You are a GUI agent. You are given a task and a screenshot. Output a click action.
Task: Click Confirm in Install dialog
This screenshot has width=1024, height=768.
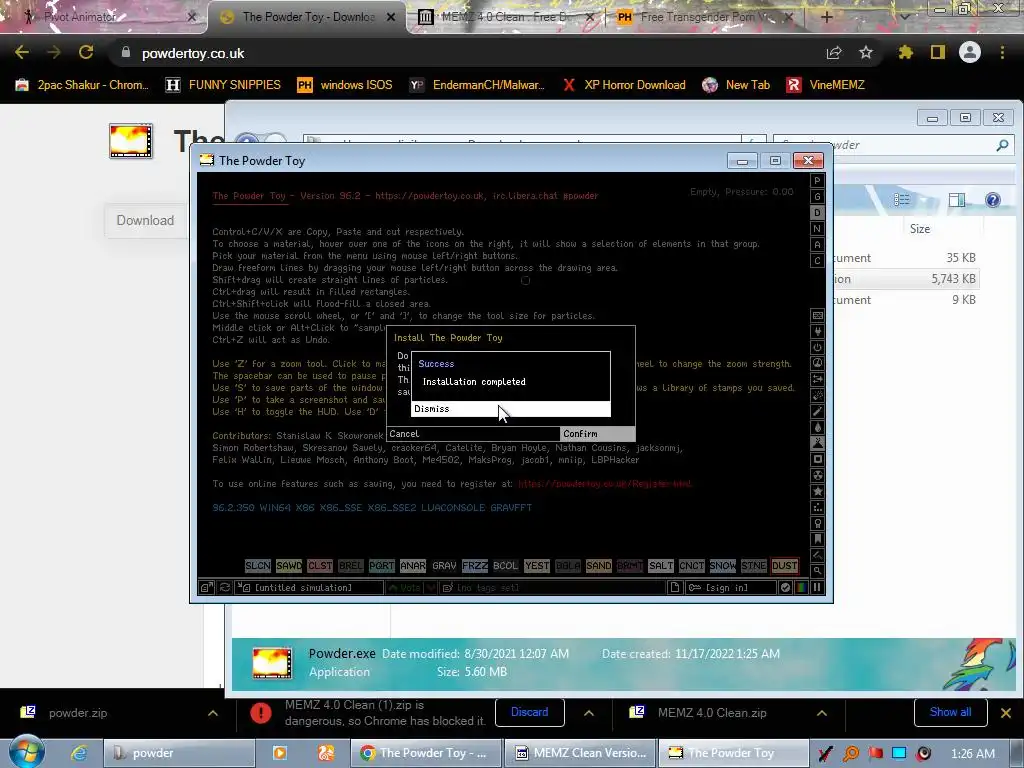(x=597, y=434)
